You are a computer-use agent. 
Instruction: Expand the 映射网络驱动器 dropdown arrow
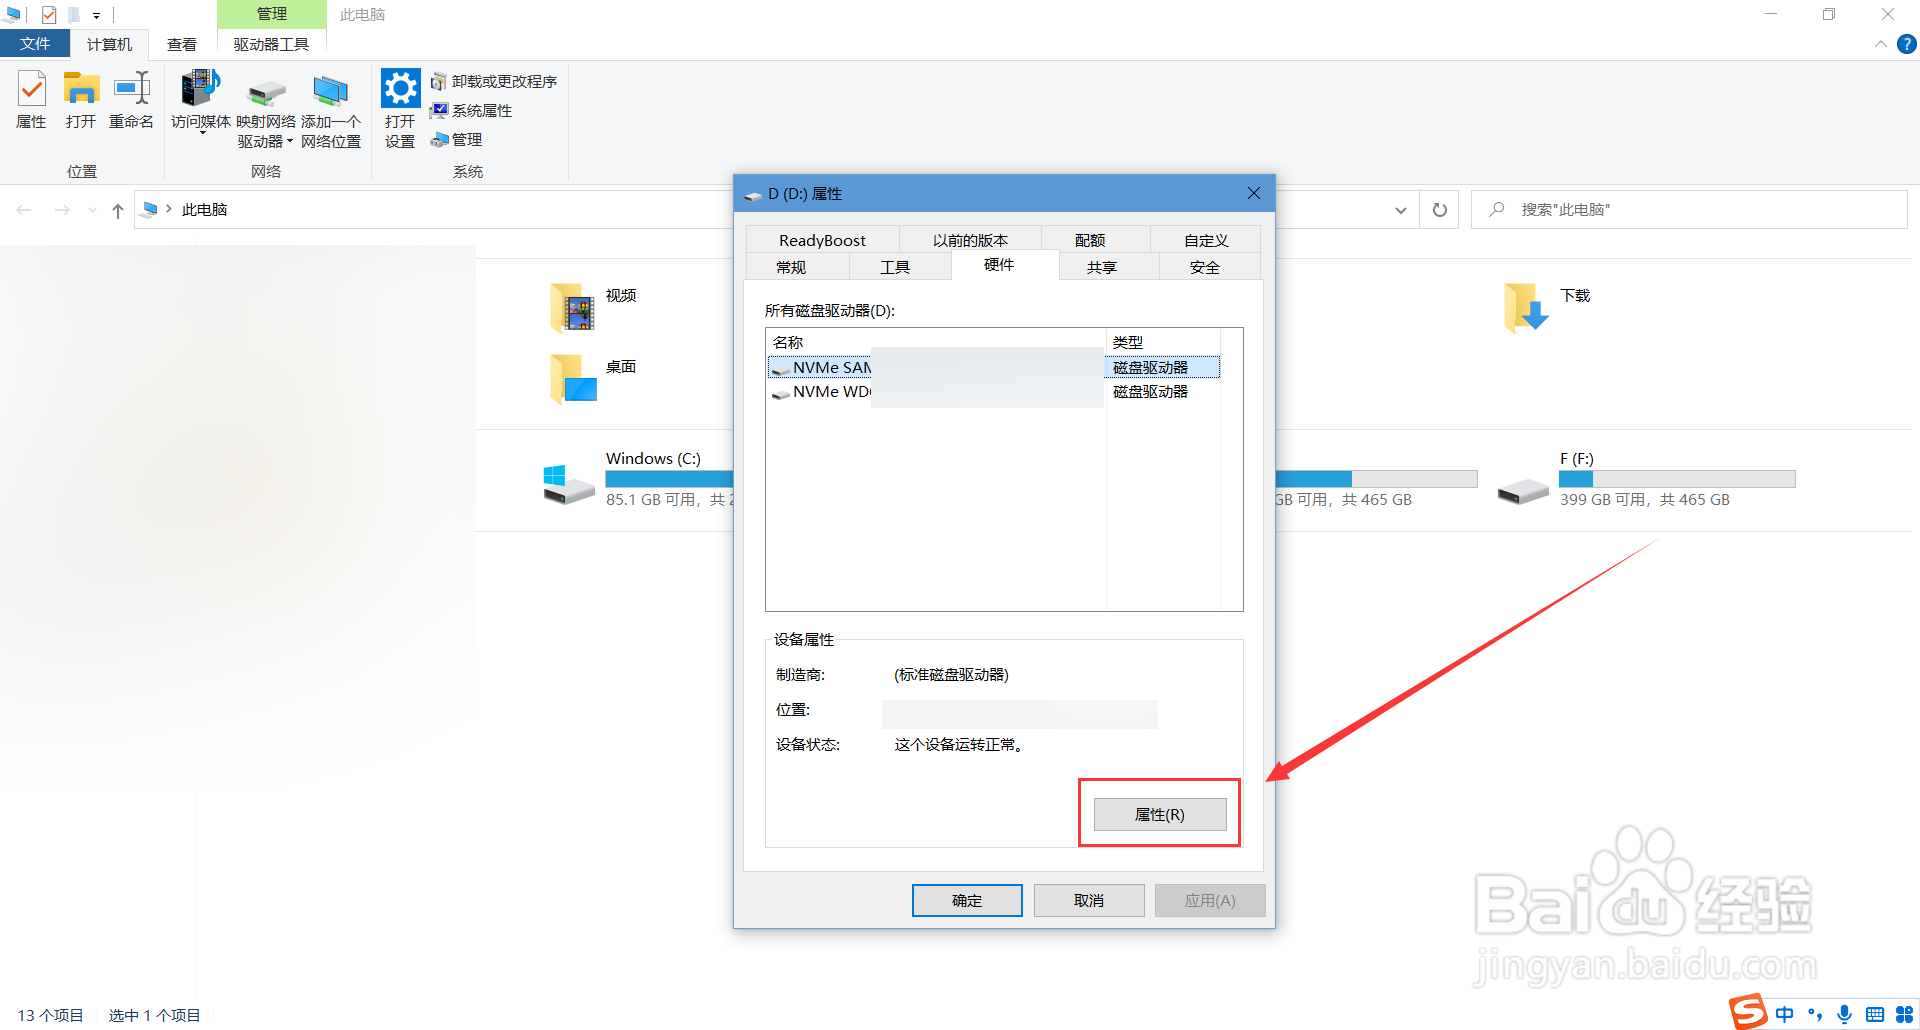pos(290,141)
